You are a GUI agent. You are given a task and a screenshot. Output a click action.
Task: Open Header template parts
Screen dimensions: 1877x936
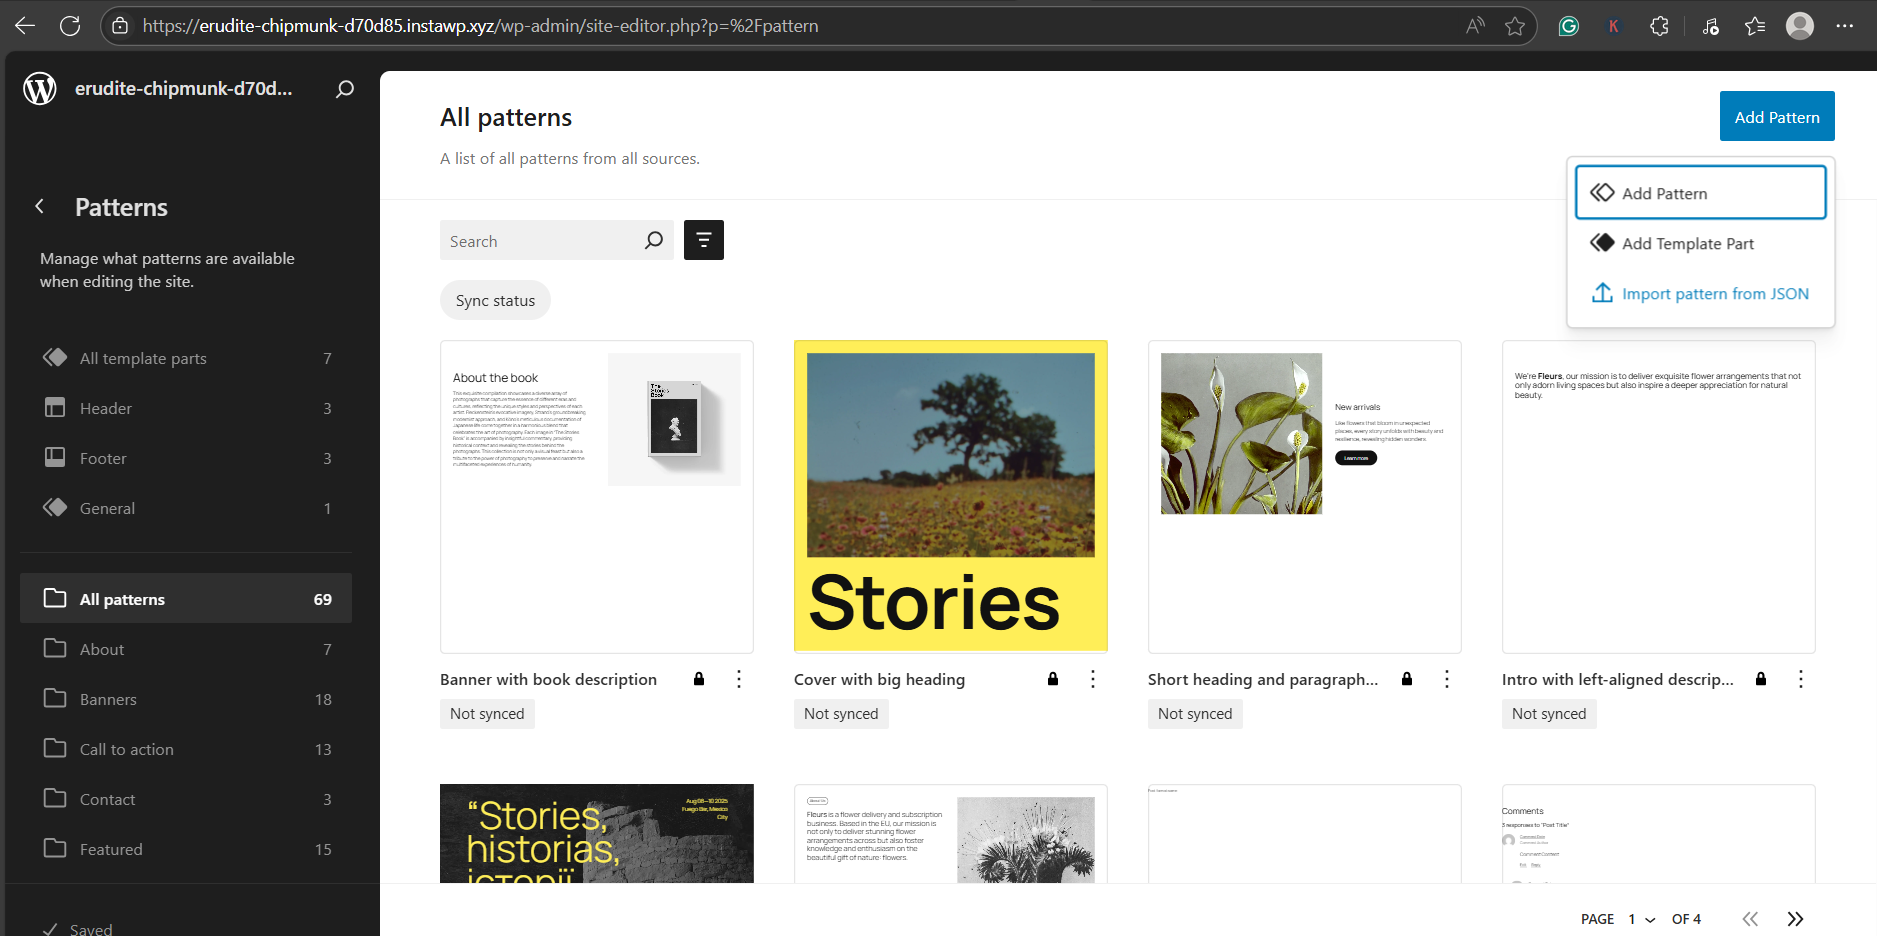click(x=186, y=408)
